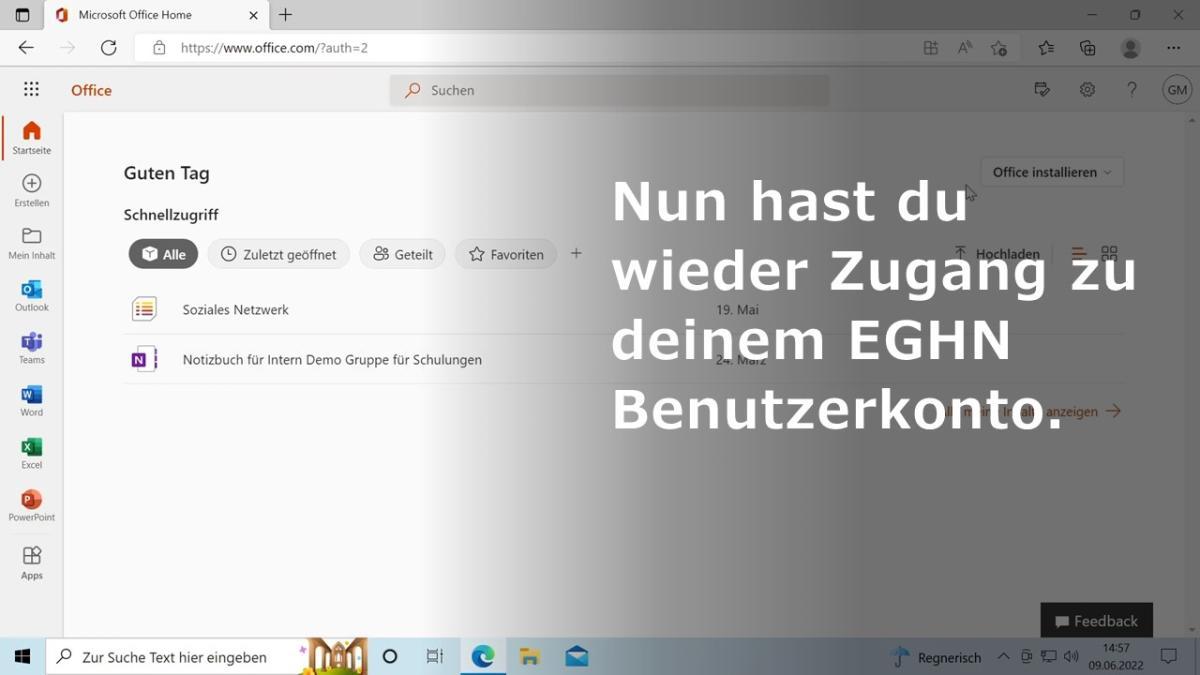Open the Apps view in sidebar

tap(31, 562)
